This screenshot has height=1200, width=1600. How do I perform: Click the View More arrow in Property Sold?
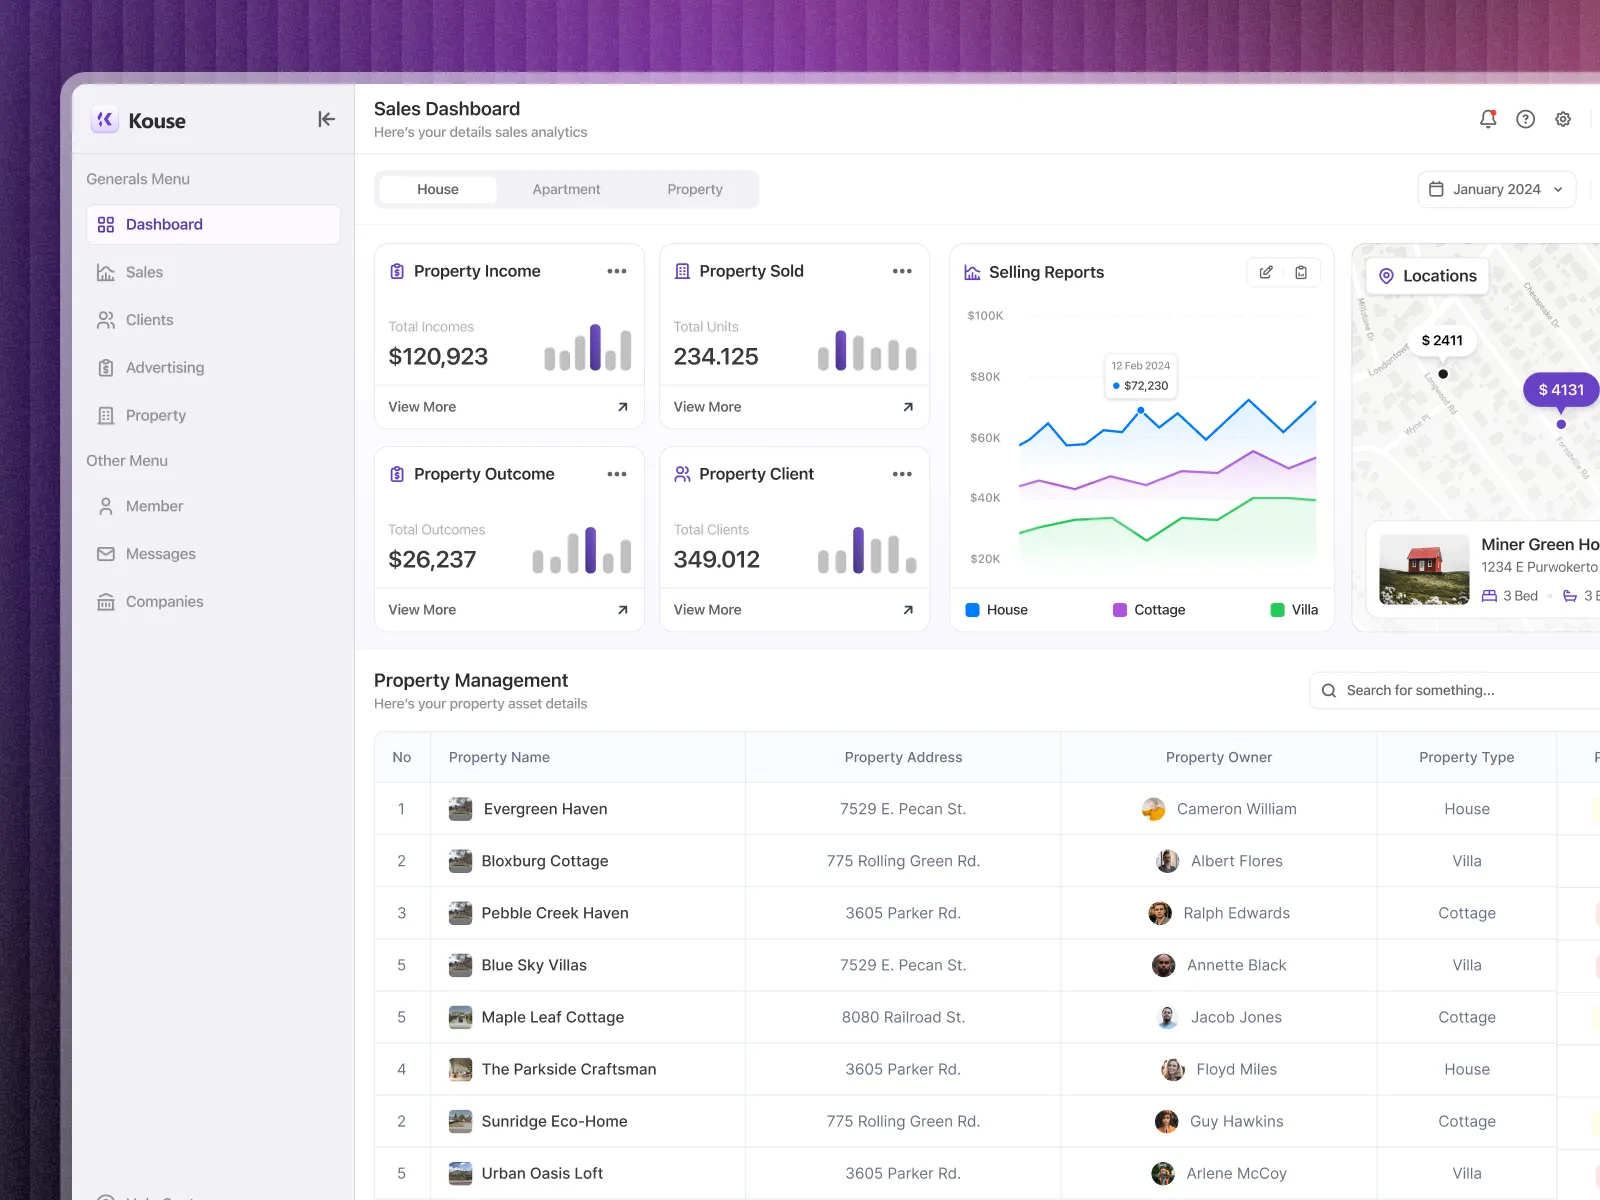(x=908, y=407)
